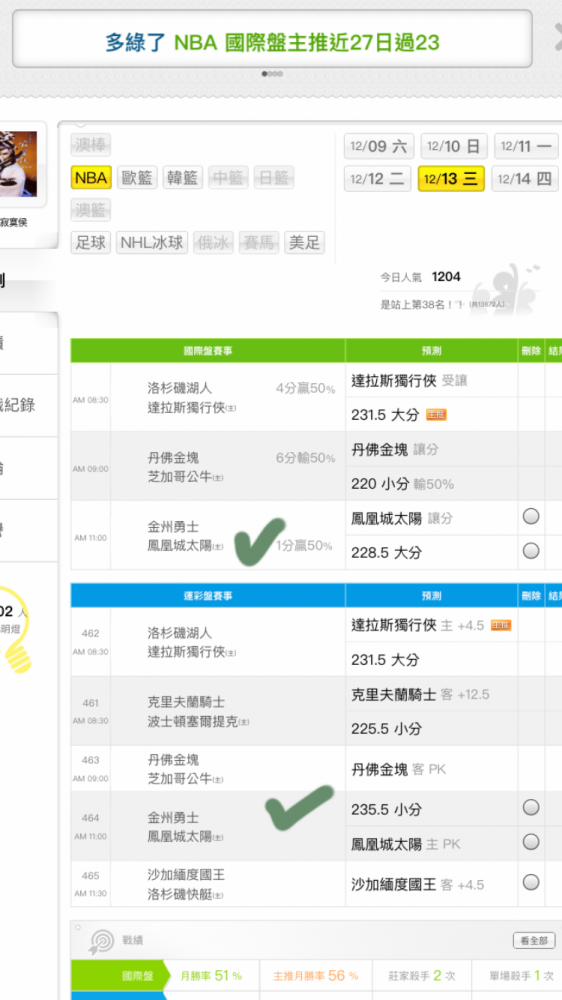Select the NBA league filter

(x=91, y=177)
